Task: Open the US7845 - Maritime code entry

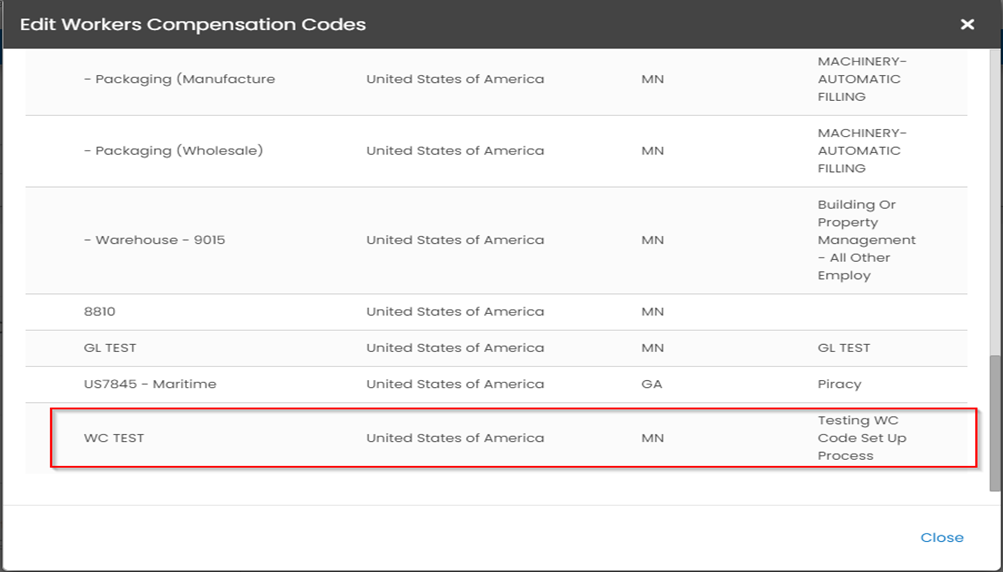Action: click(150, 384)
